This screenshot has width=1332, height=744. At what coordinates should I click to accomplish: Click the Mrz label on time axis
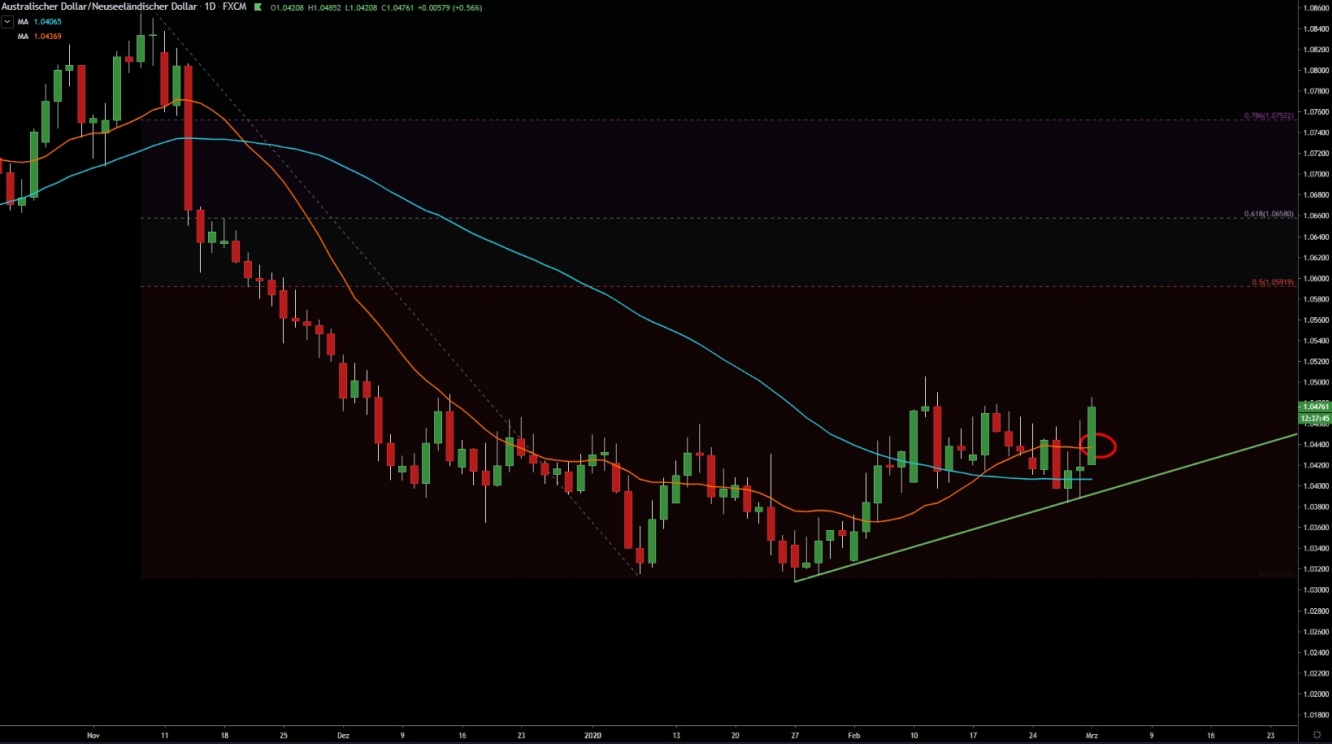pos(1092,734)
